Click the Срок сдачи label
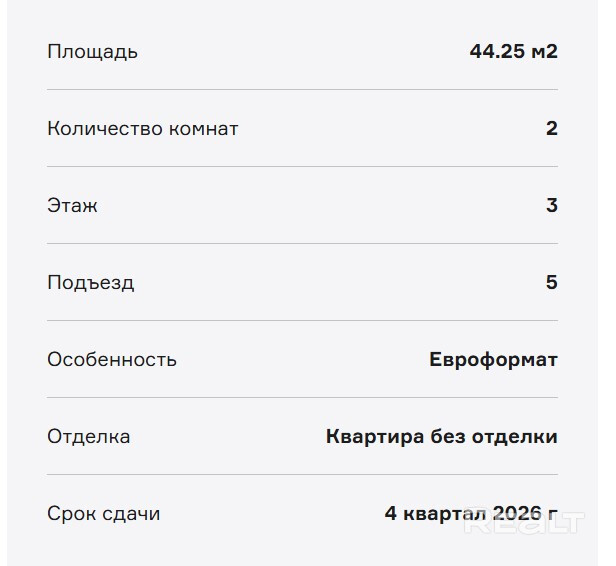This screenshot has width=616, height=566. tap(103, 513)
